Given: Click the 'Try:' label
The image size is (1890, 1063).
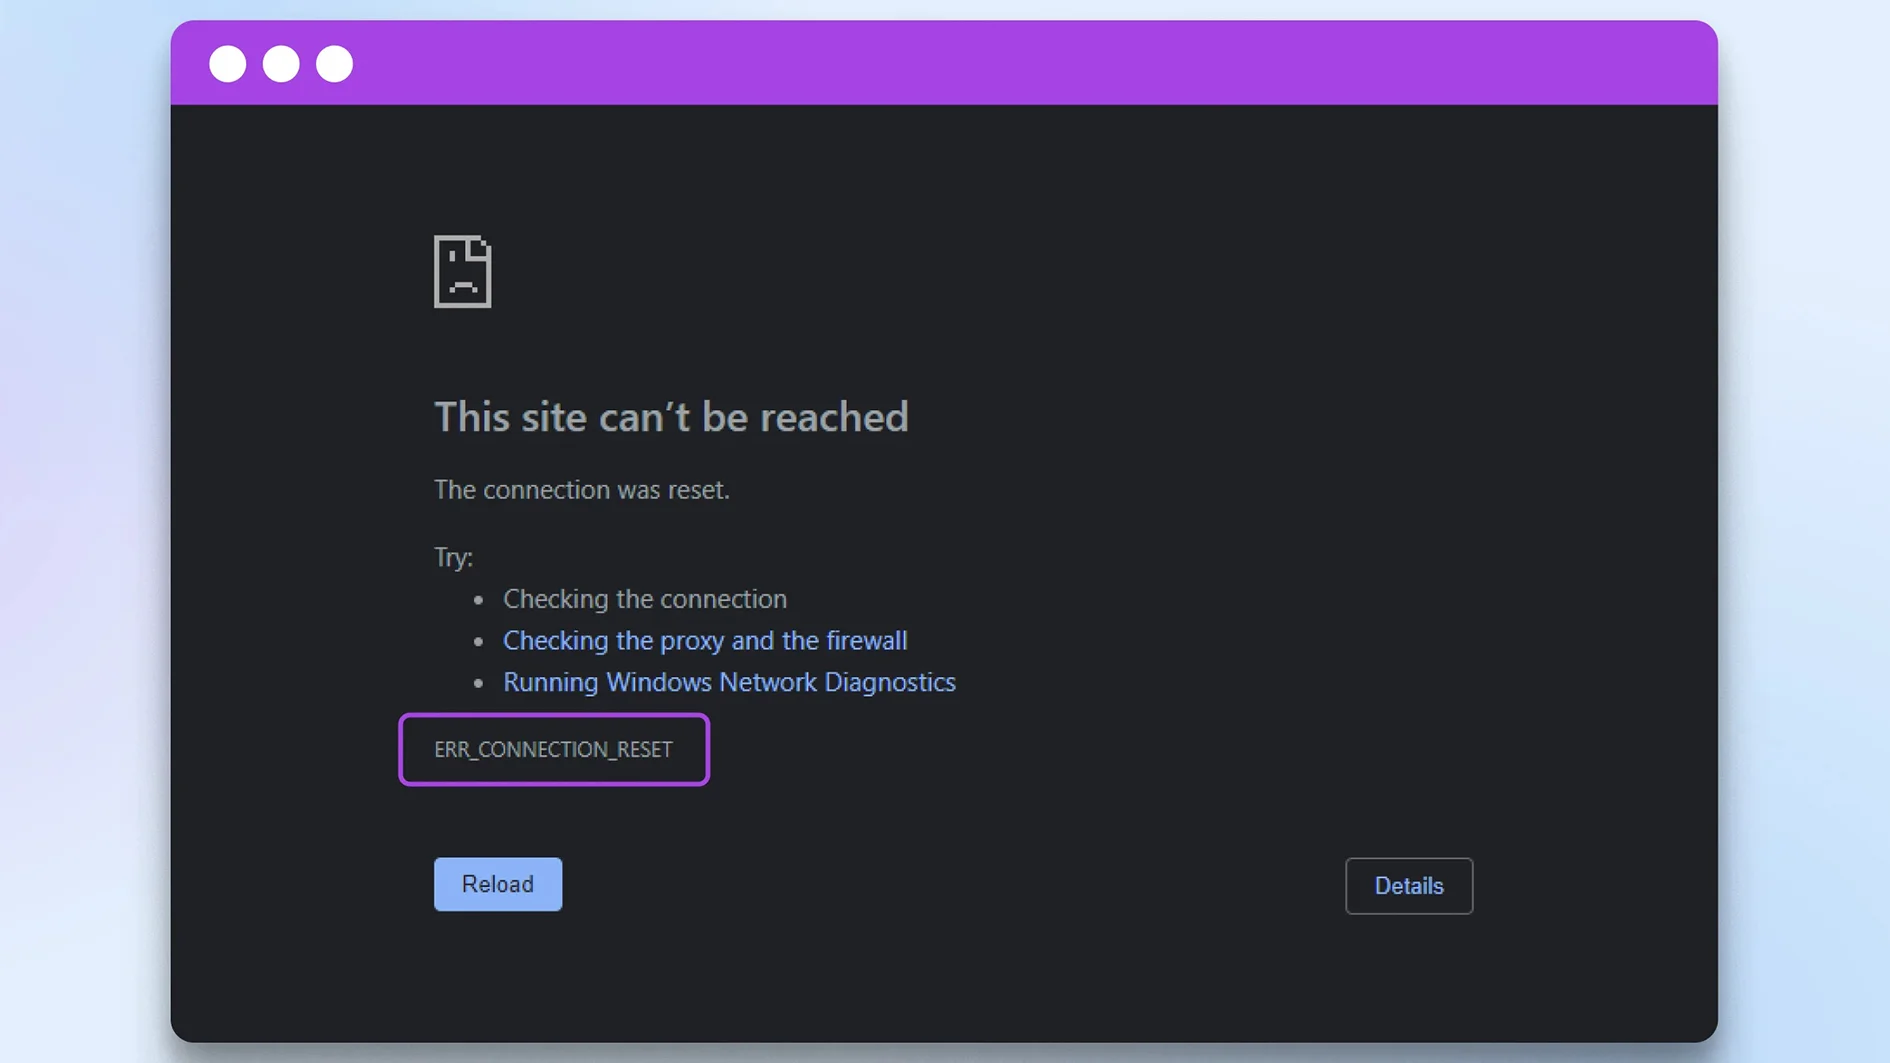Looking at the screenshot, I should tap(452, 557).
